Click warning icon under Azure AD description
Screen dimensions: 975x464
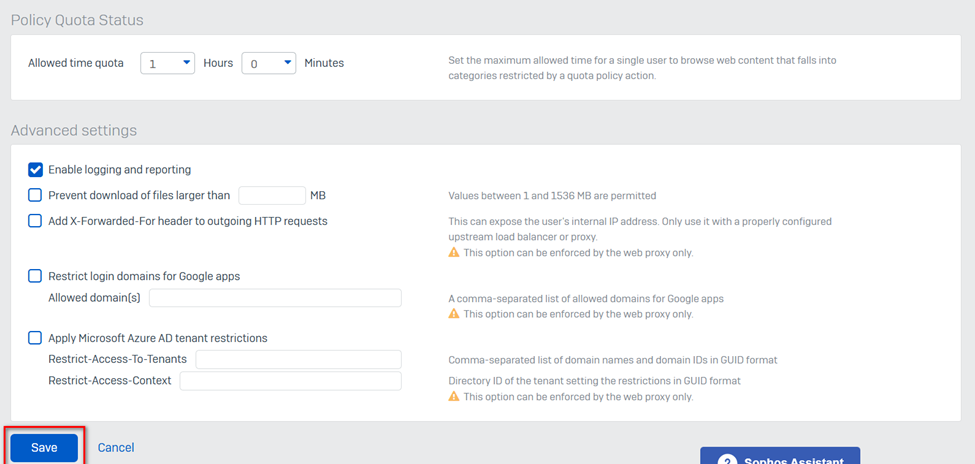pos(454,397)
